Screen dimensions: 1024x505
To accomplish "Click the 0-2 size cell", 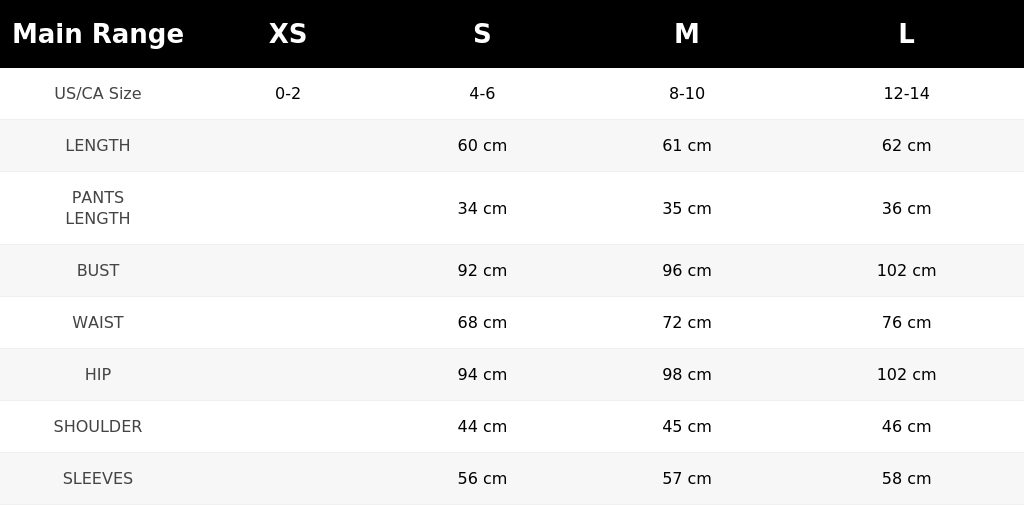I will [288, 93].
